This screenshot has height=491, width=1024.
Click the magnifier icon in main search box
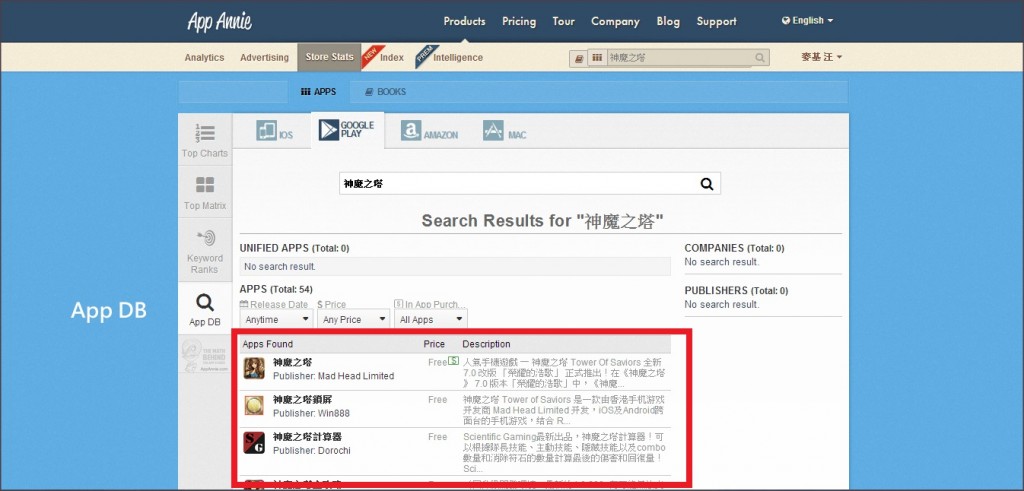tap(707, 184)
